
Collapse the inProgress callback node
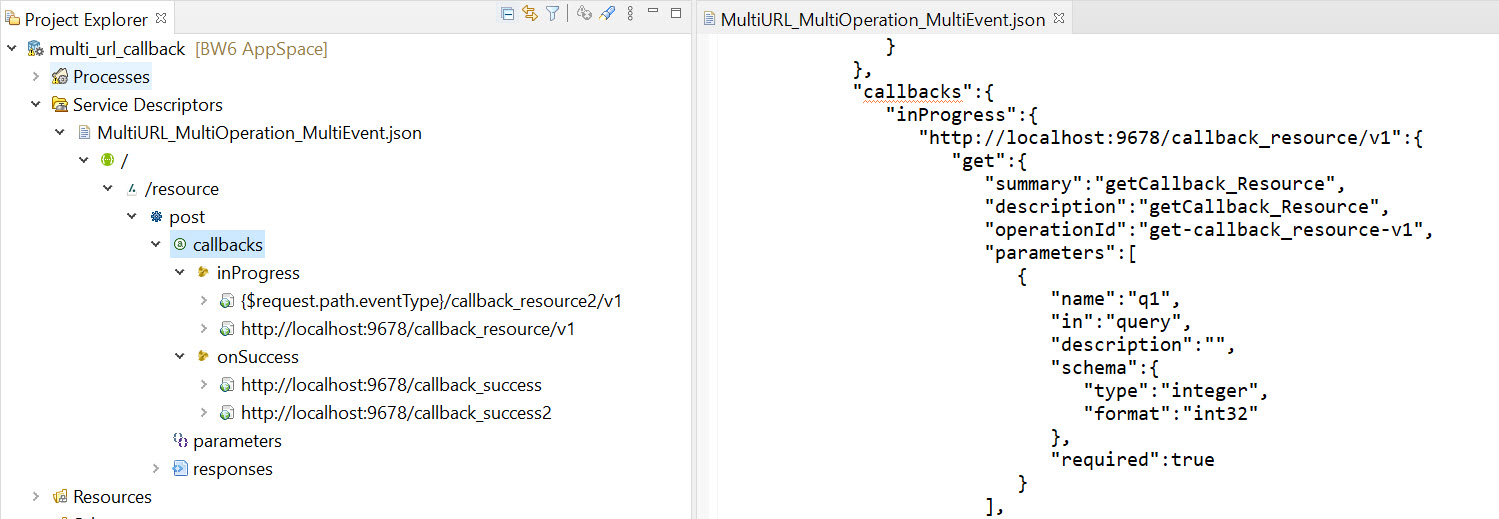coord(180,273)
